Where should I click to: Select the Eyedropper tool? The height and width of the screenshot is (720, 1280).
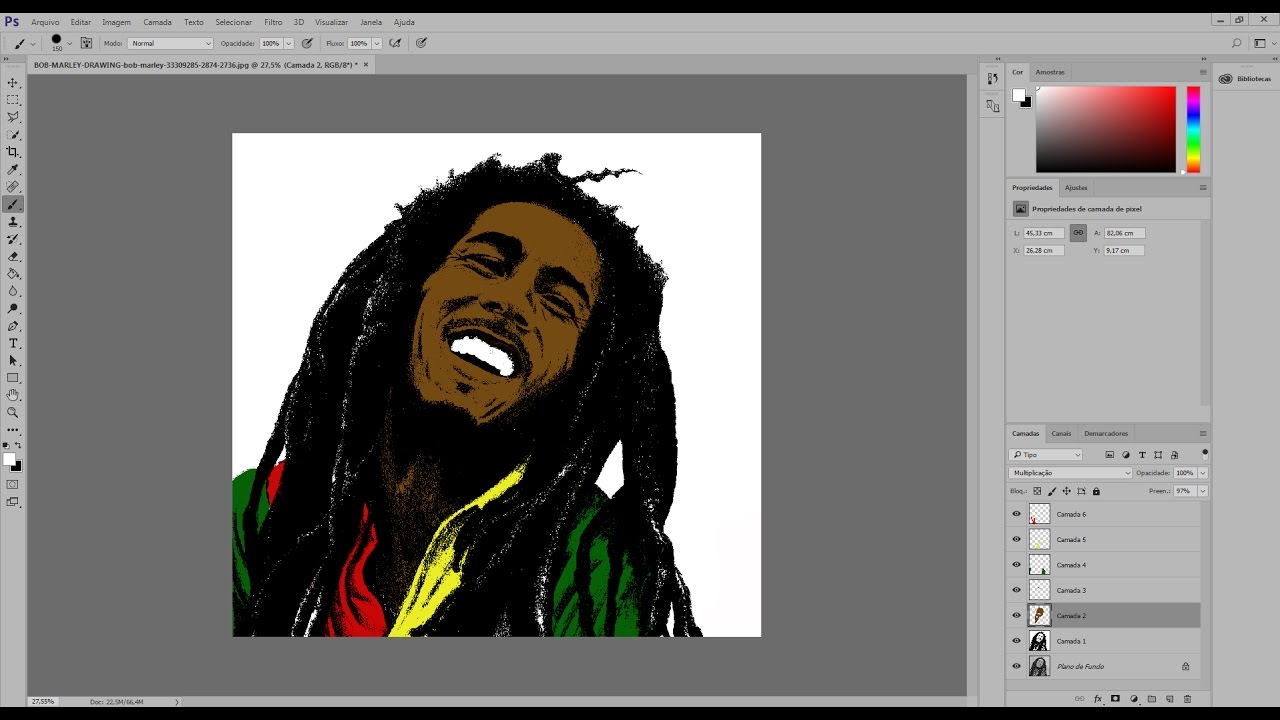[13, 170]
